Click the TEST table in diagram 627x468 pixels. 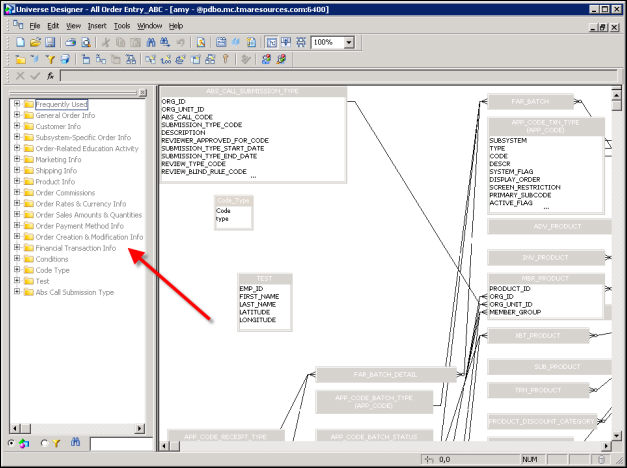click(264, 301)
